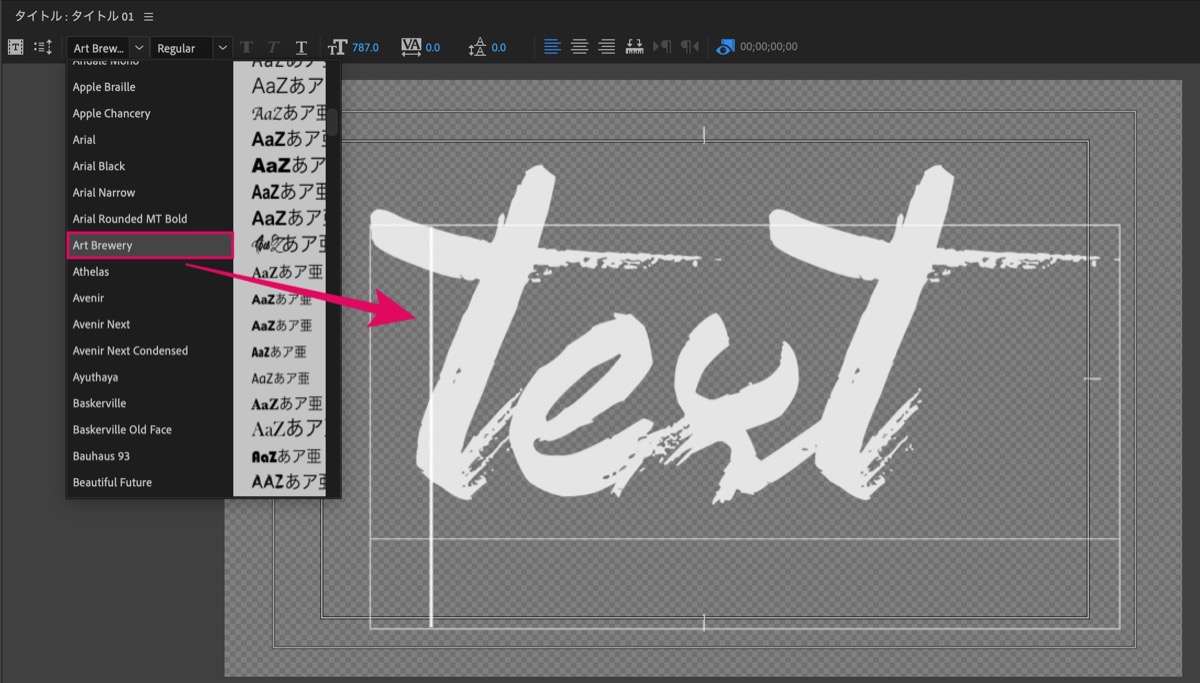Open the Tab Stops ruler icon

click(x=634, y=47)
